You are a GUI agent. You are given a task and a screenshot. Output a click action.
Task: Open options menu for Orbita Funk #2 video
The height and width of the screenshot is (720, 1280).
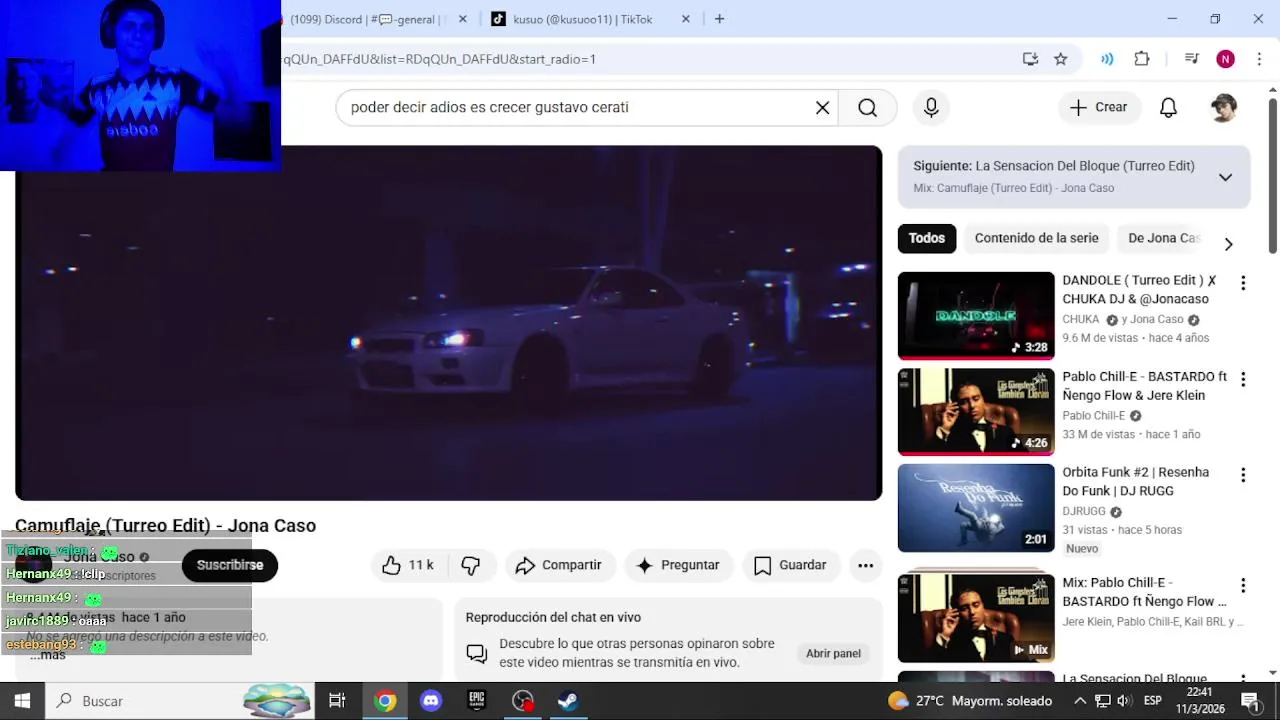1243,475
